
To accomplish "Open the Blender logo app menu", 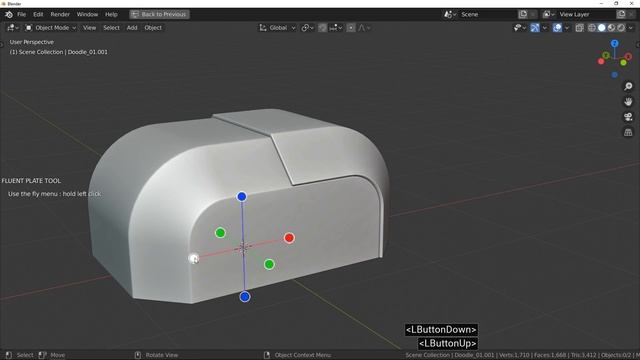I will pos(9,14).
